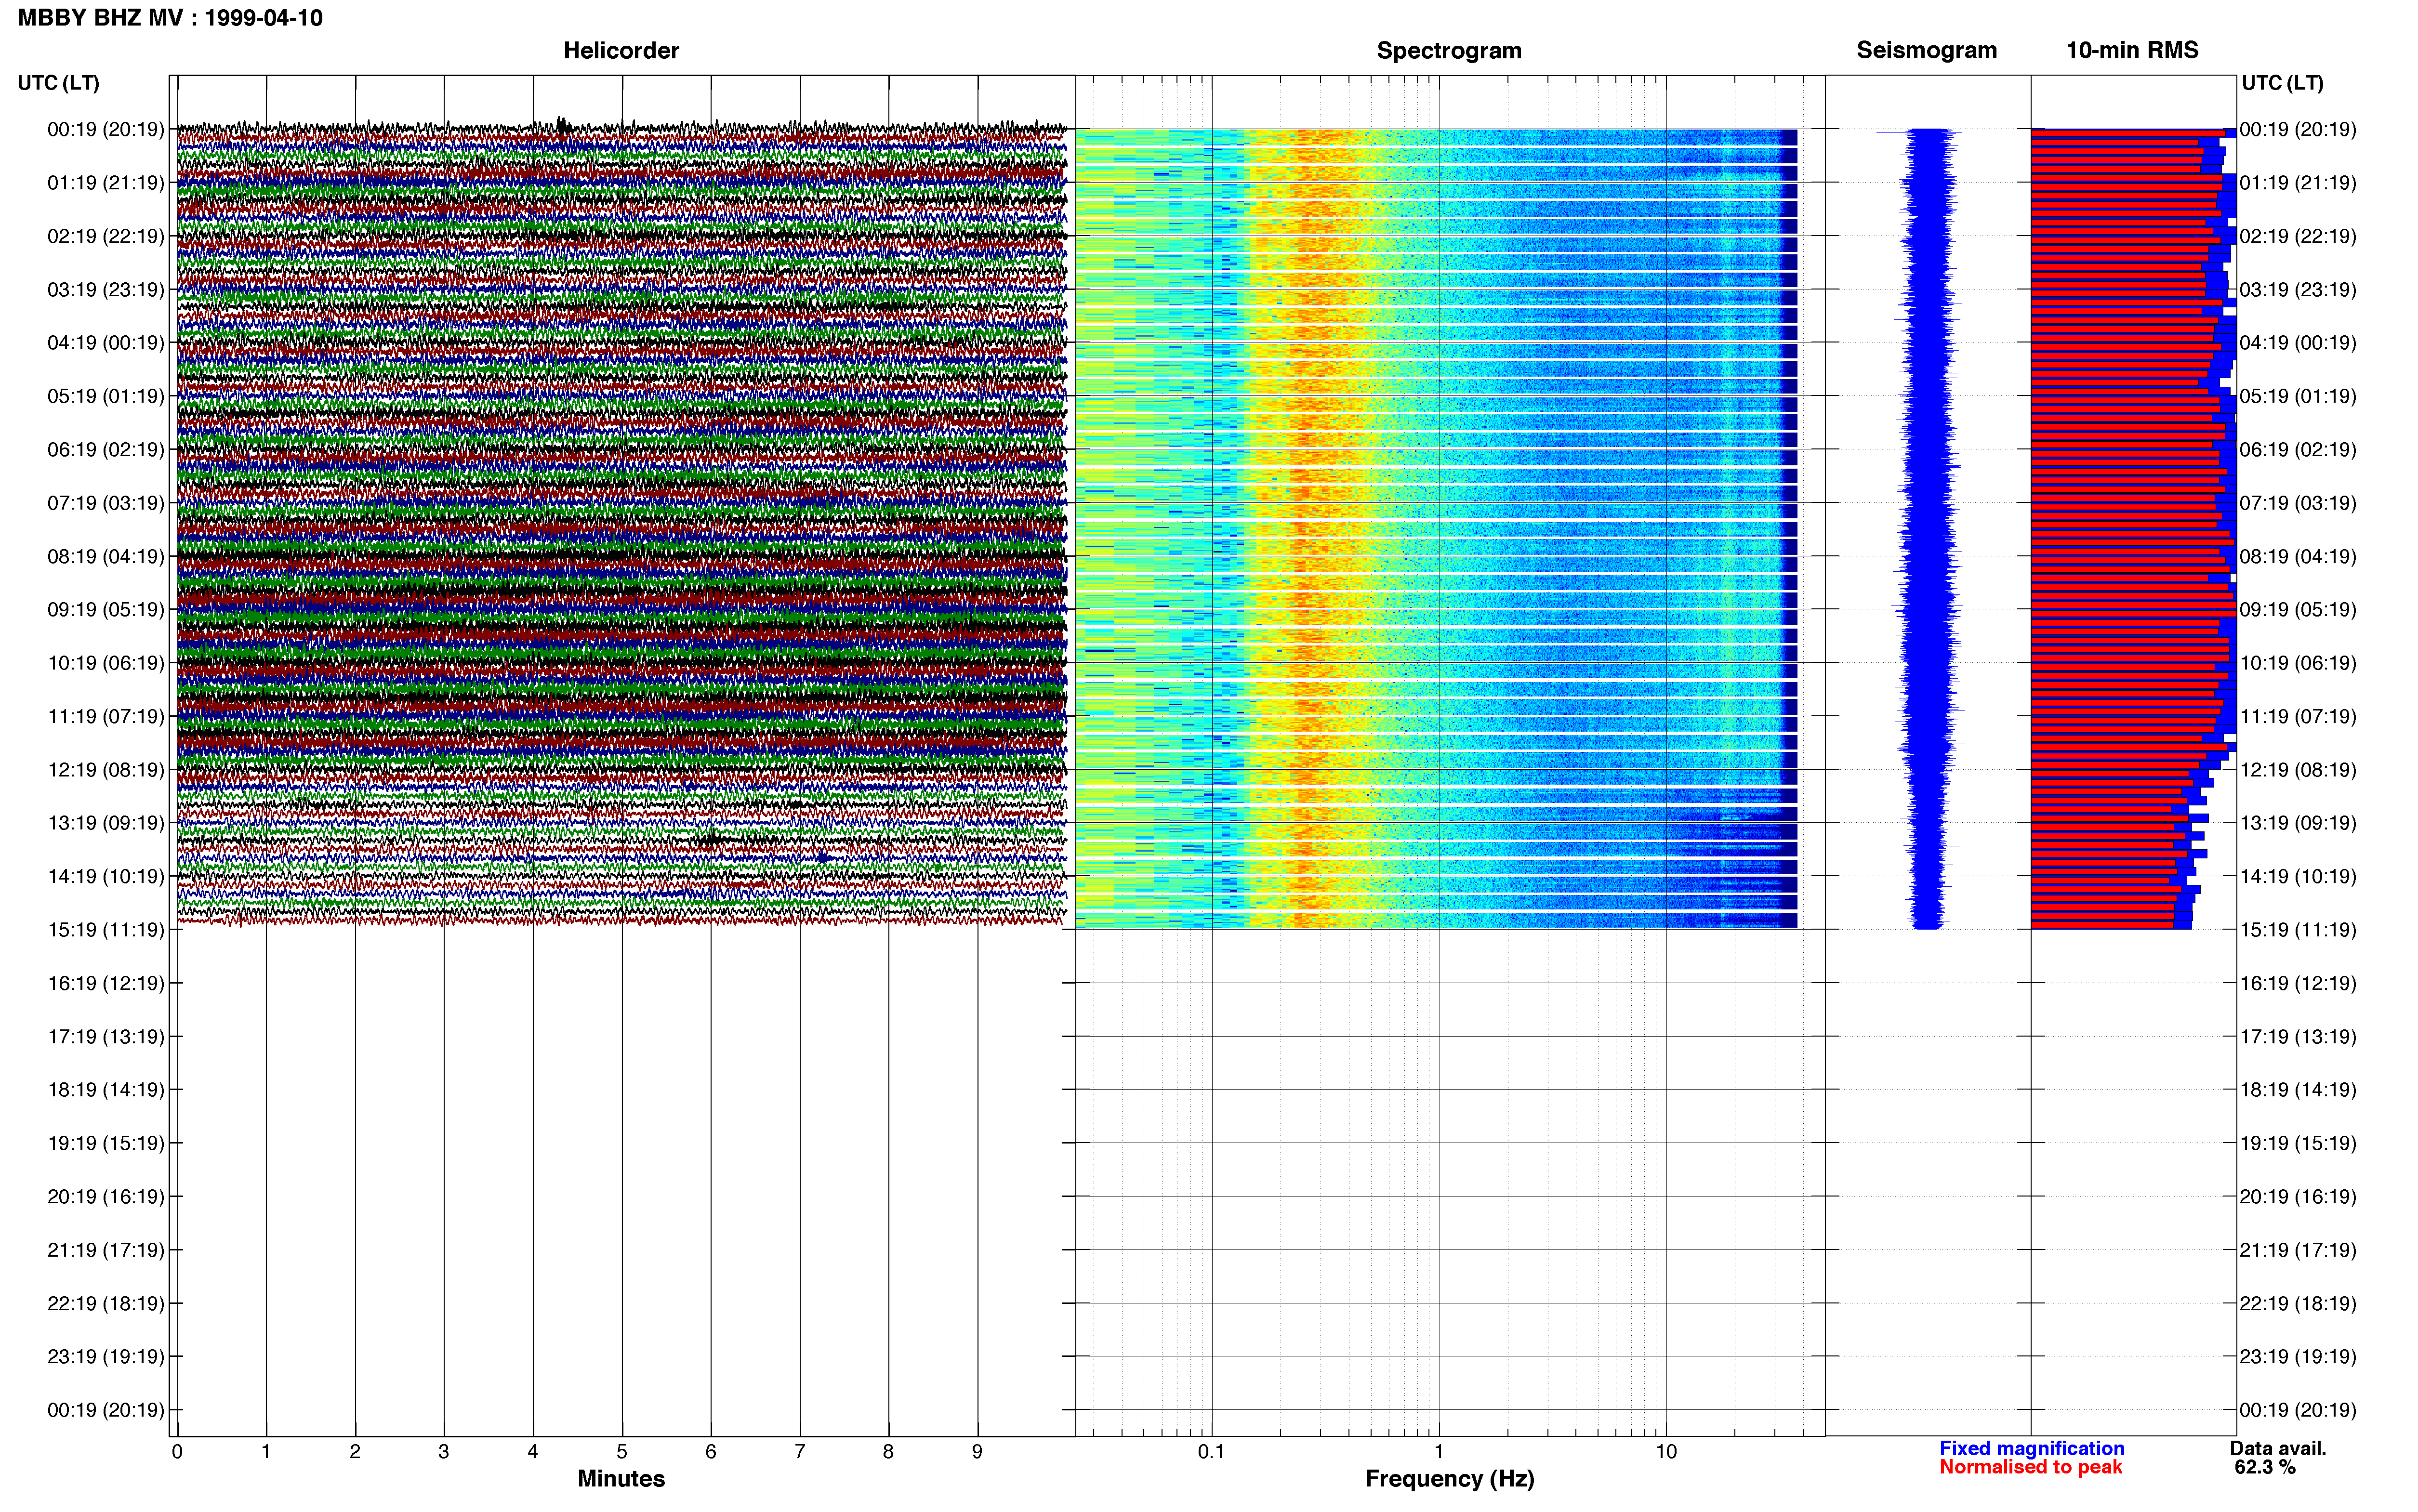The width and height of the screenshot is (2418, 1512).
Task: Click left time label 05:19 (01:19)
Action: 106,396
